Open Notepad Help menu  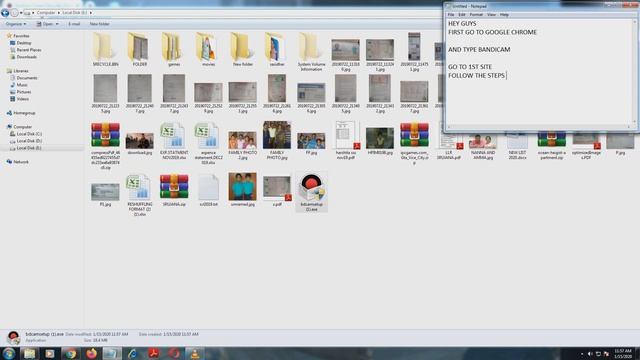pos(504,15)
